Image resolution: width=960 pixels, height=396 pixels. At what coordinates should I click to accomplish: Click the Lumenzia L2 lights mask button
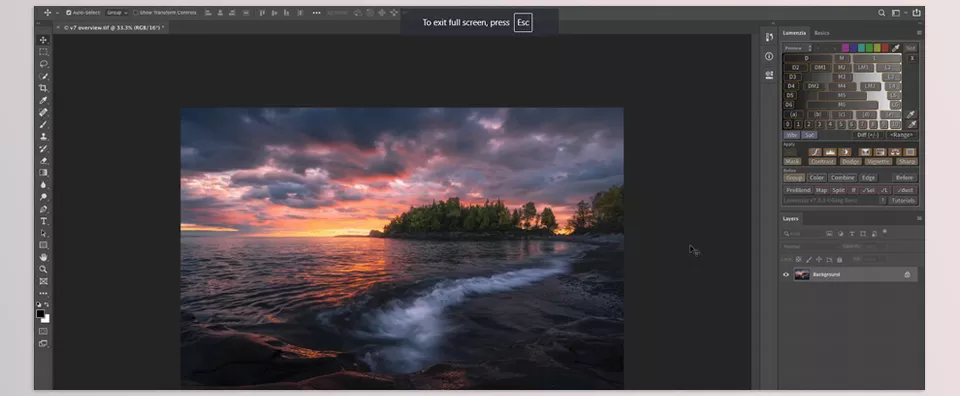click(x=888, y=67)
